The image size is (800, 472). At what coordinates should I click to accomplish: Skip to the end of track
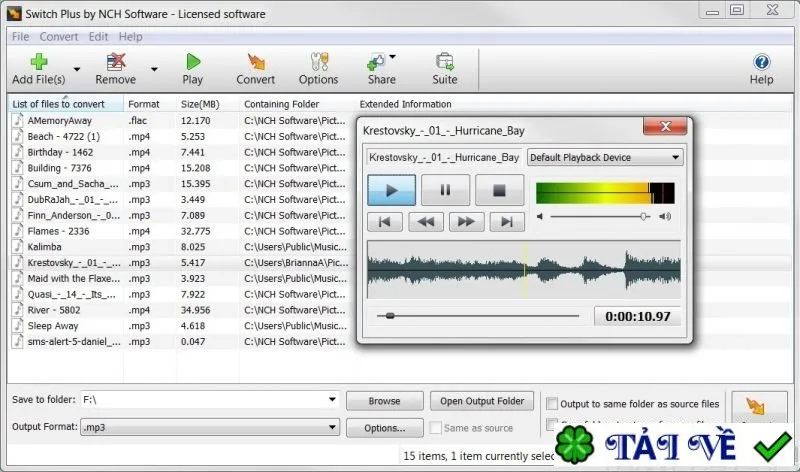tap(507, 222)
